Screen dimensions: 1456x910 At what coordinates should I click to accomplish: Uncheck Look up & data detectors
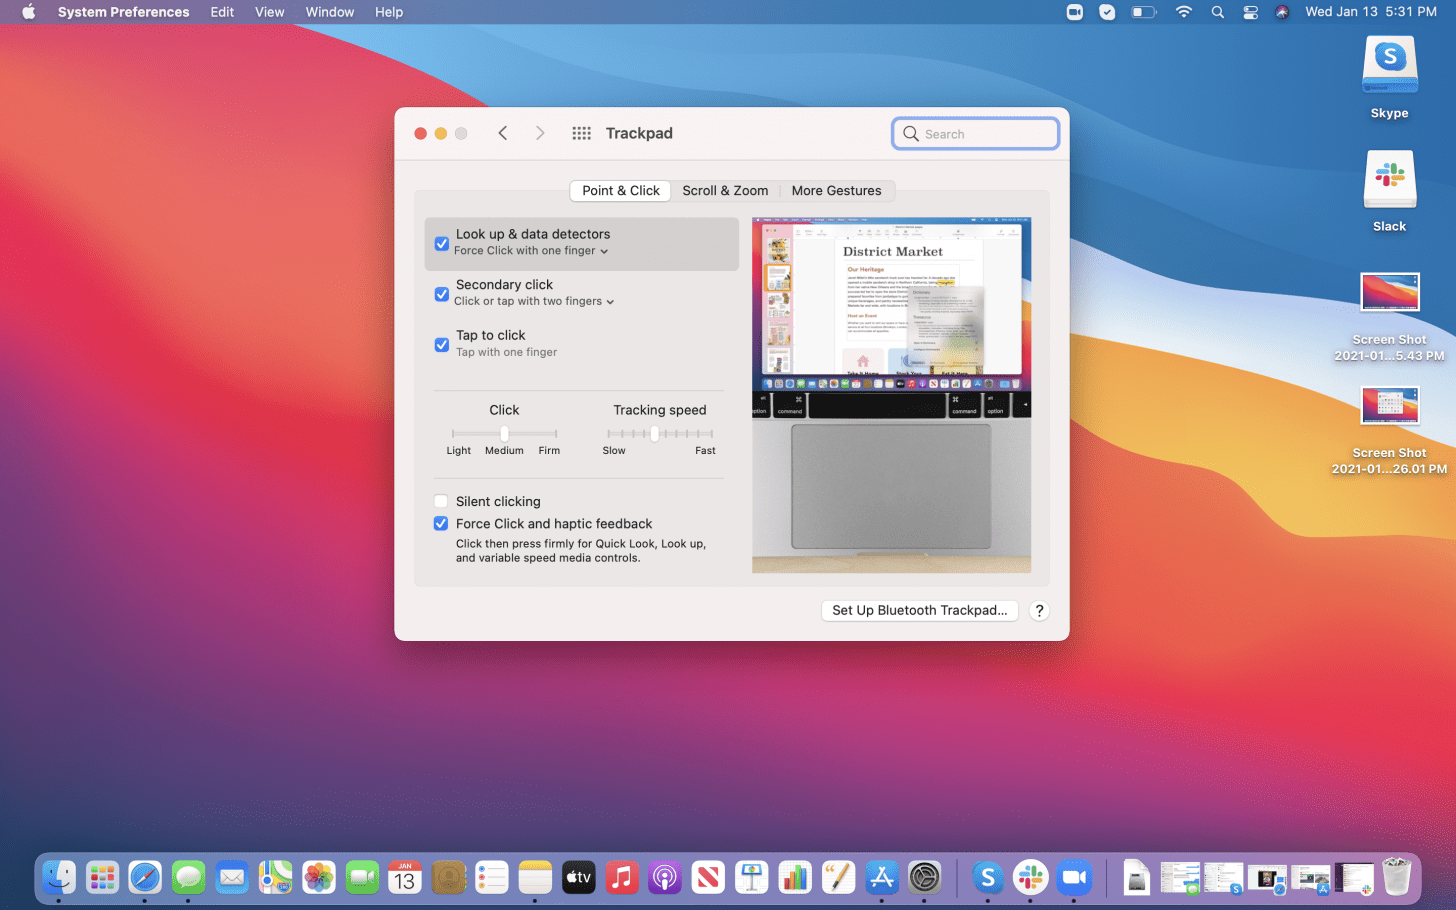click(441, 244)
